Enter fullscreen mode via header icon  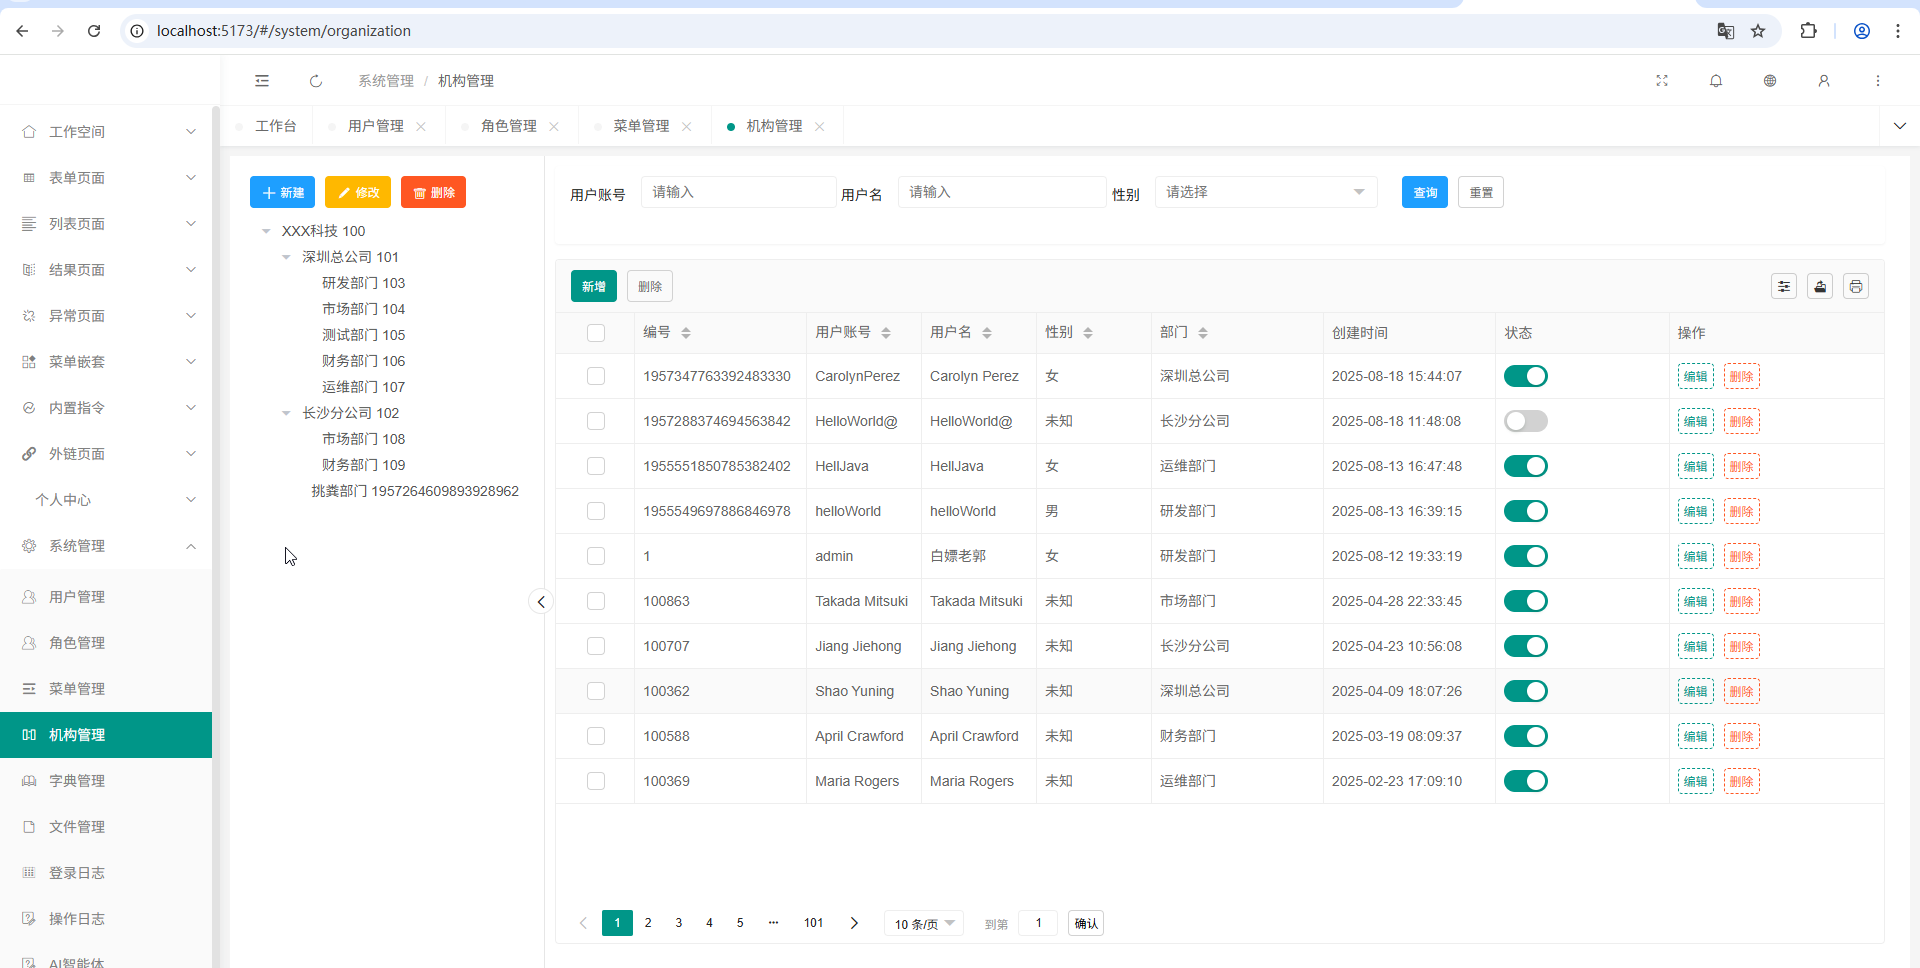point(1662,81)
